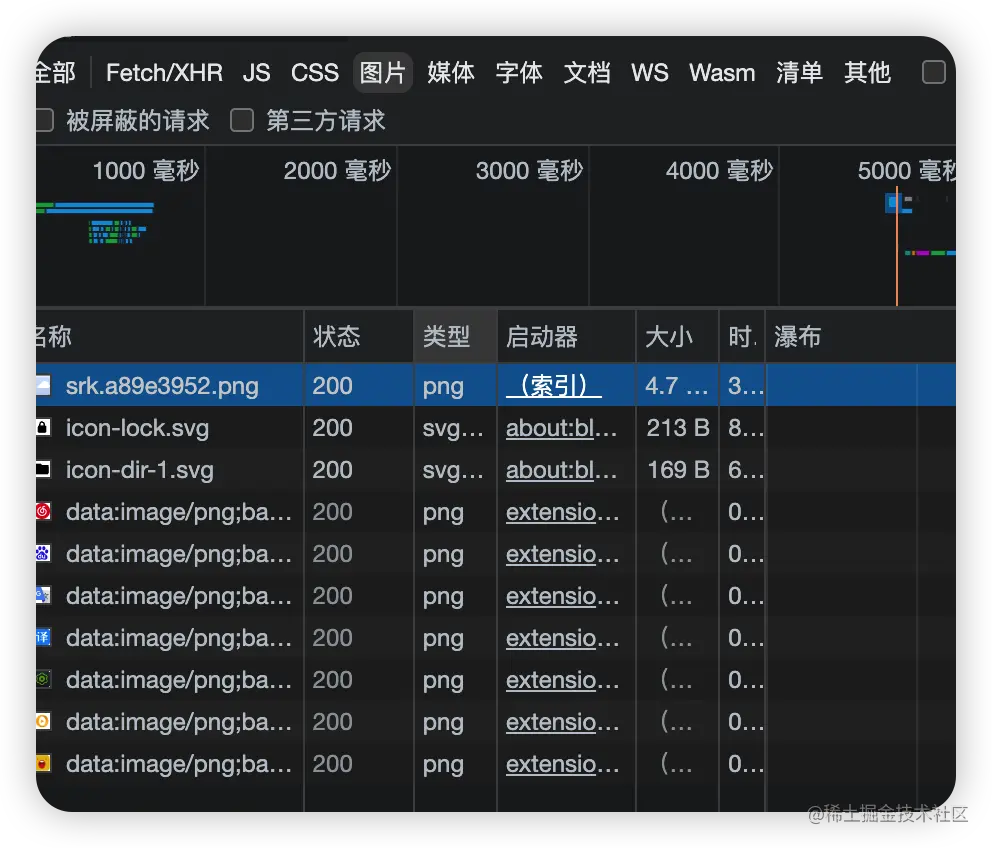The width and height of the screenshot is (992, 848).
Task: Select the WS filter tab
Action: click(650, 73)
